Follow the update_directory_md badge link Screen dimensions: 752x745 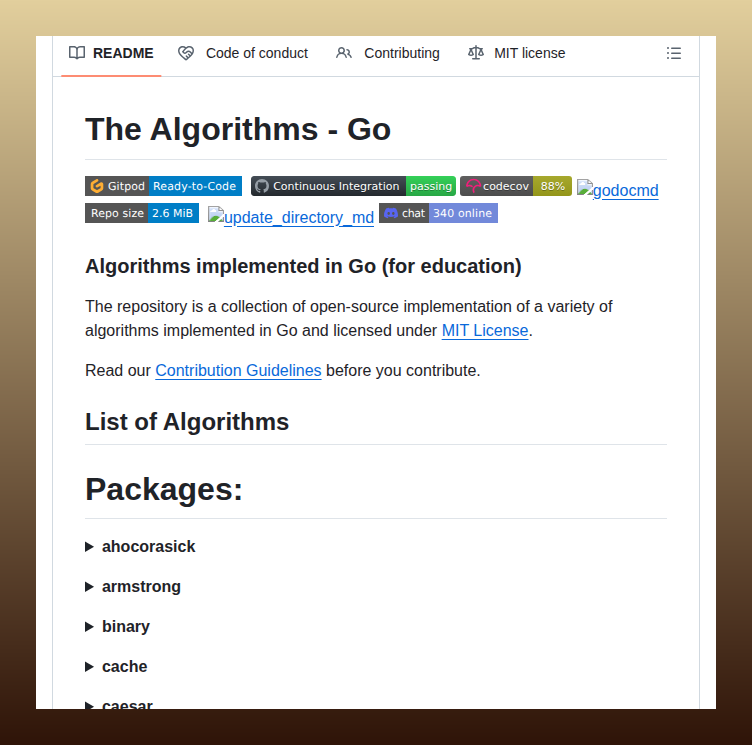[x=291, y=217]
